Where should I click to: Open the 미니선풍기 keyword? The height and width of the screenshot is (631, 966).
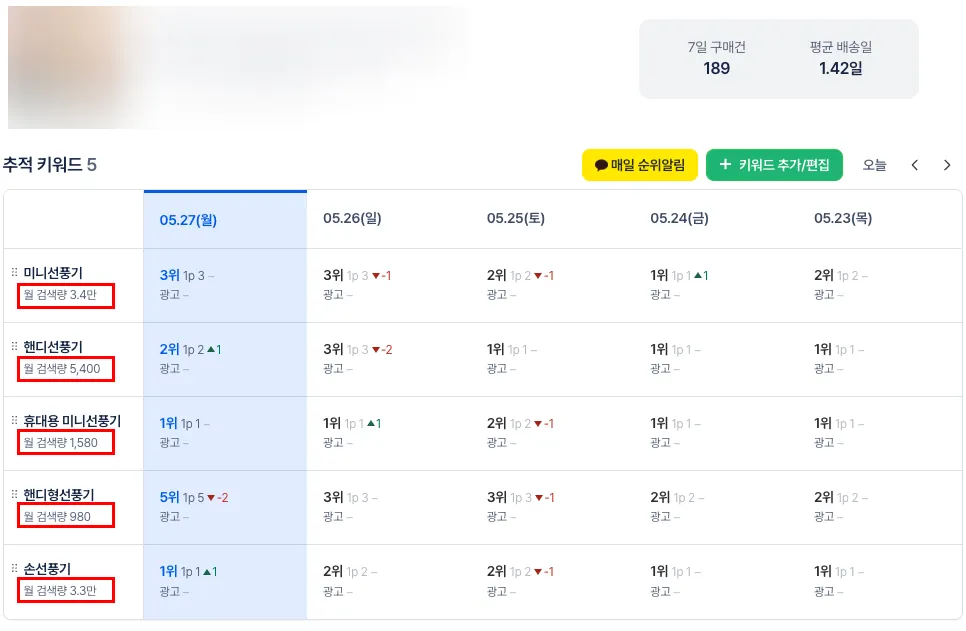coord(53,273)
